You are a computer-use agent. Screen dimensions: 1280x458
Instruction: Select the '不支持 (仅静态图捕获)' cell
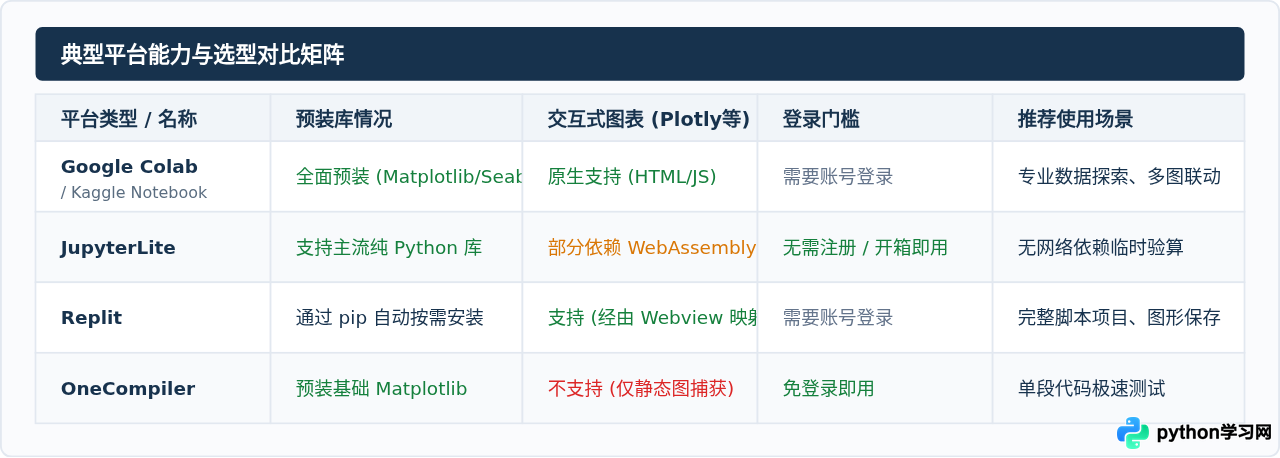(641, 389)
